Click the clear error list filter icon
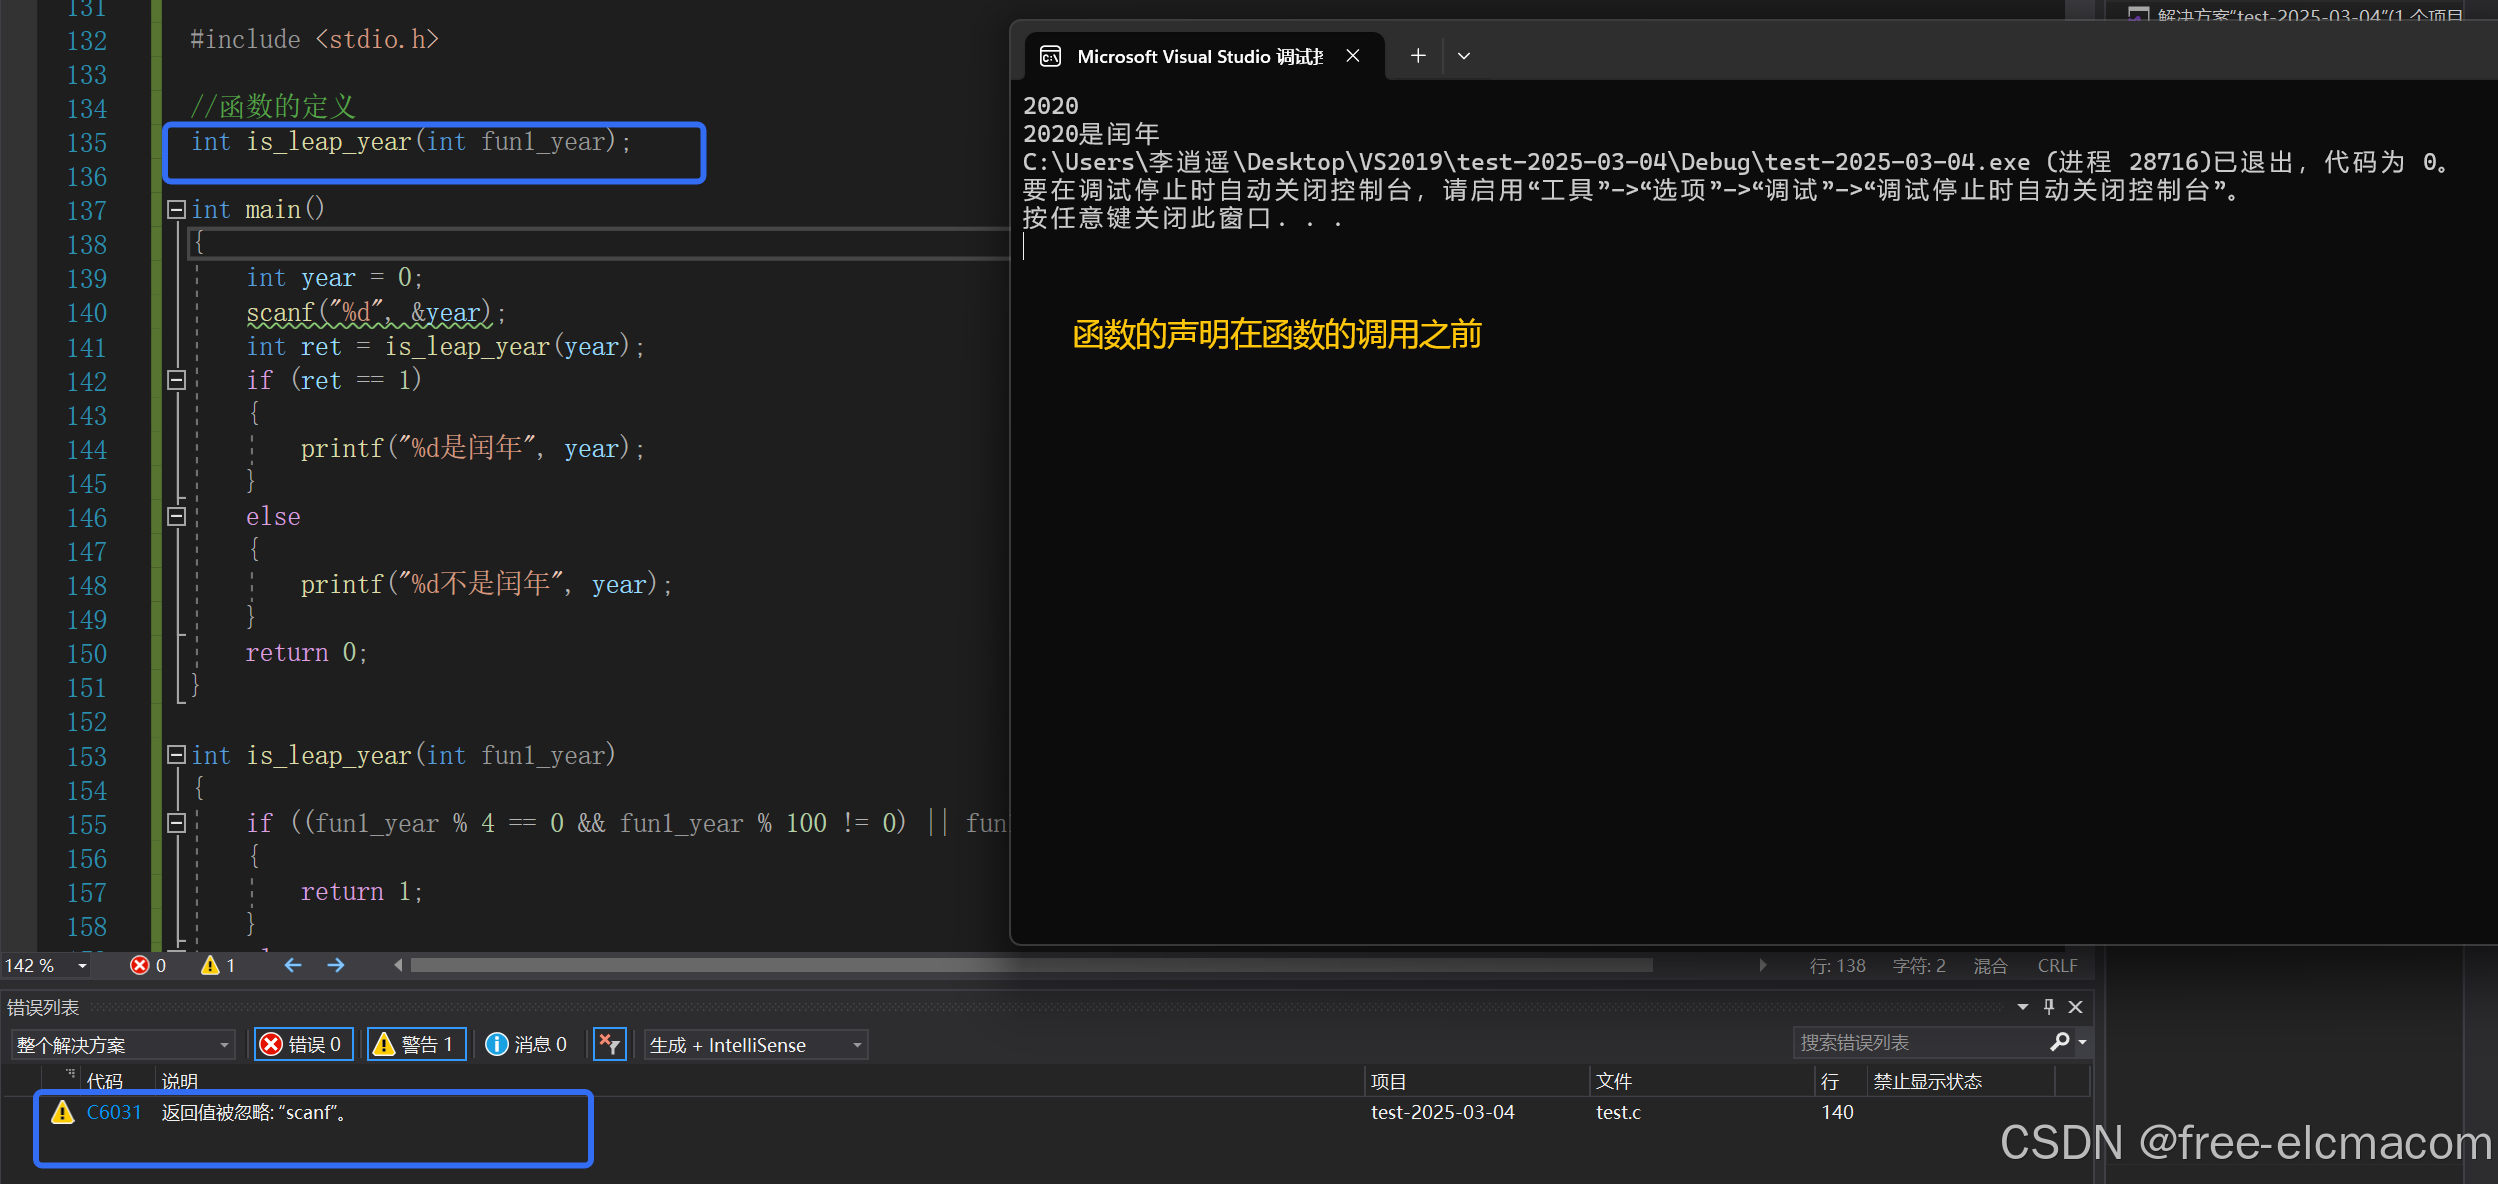2498x1184 pixels. pyautogui.click(x=609, y=1045)
